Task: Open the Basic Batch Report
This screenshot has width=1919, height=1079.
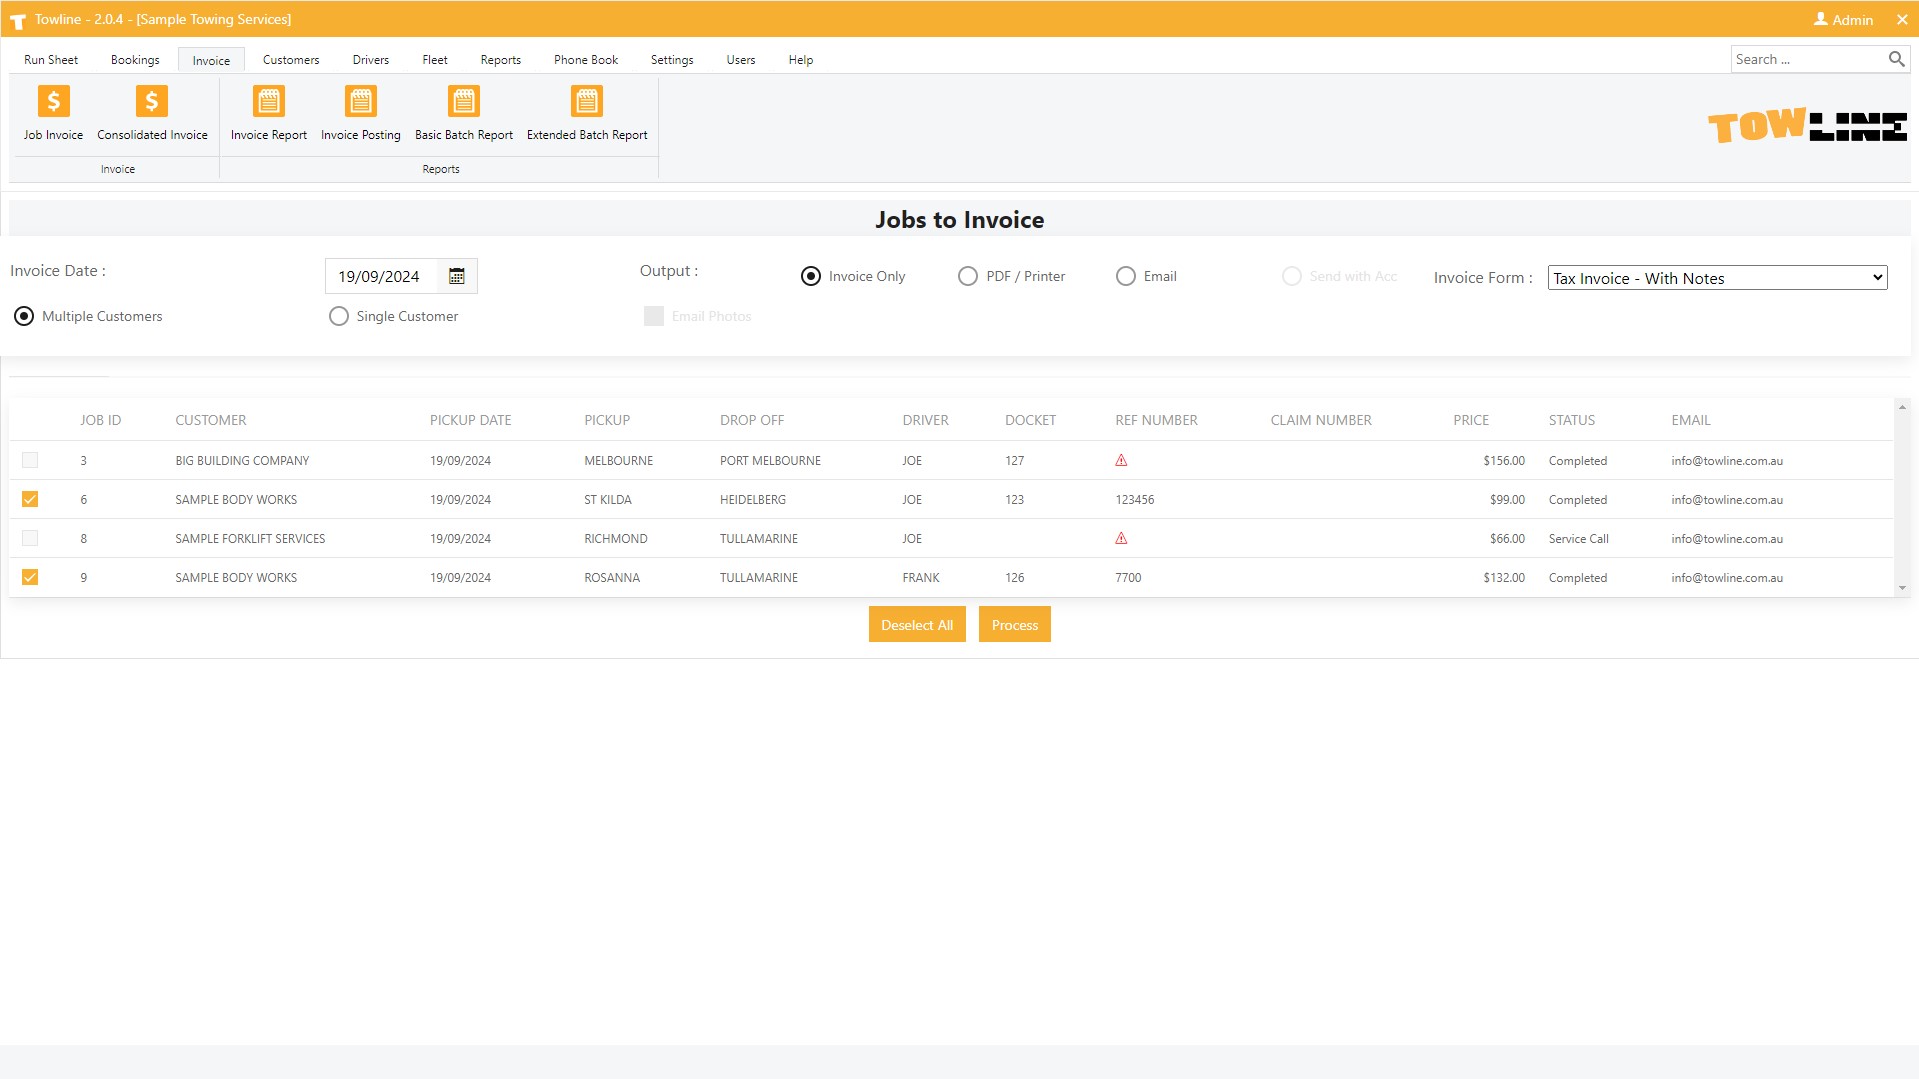Action: pyautogui.click(x=463, y=113)
